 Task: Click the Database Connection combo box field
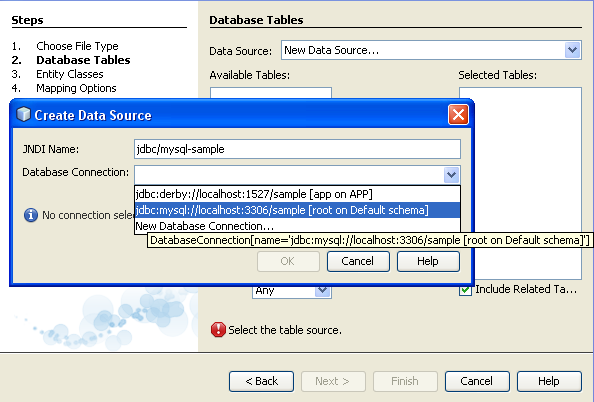click(x=297, y=175)
